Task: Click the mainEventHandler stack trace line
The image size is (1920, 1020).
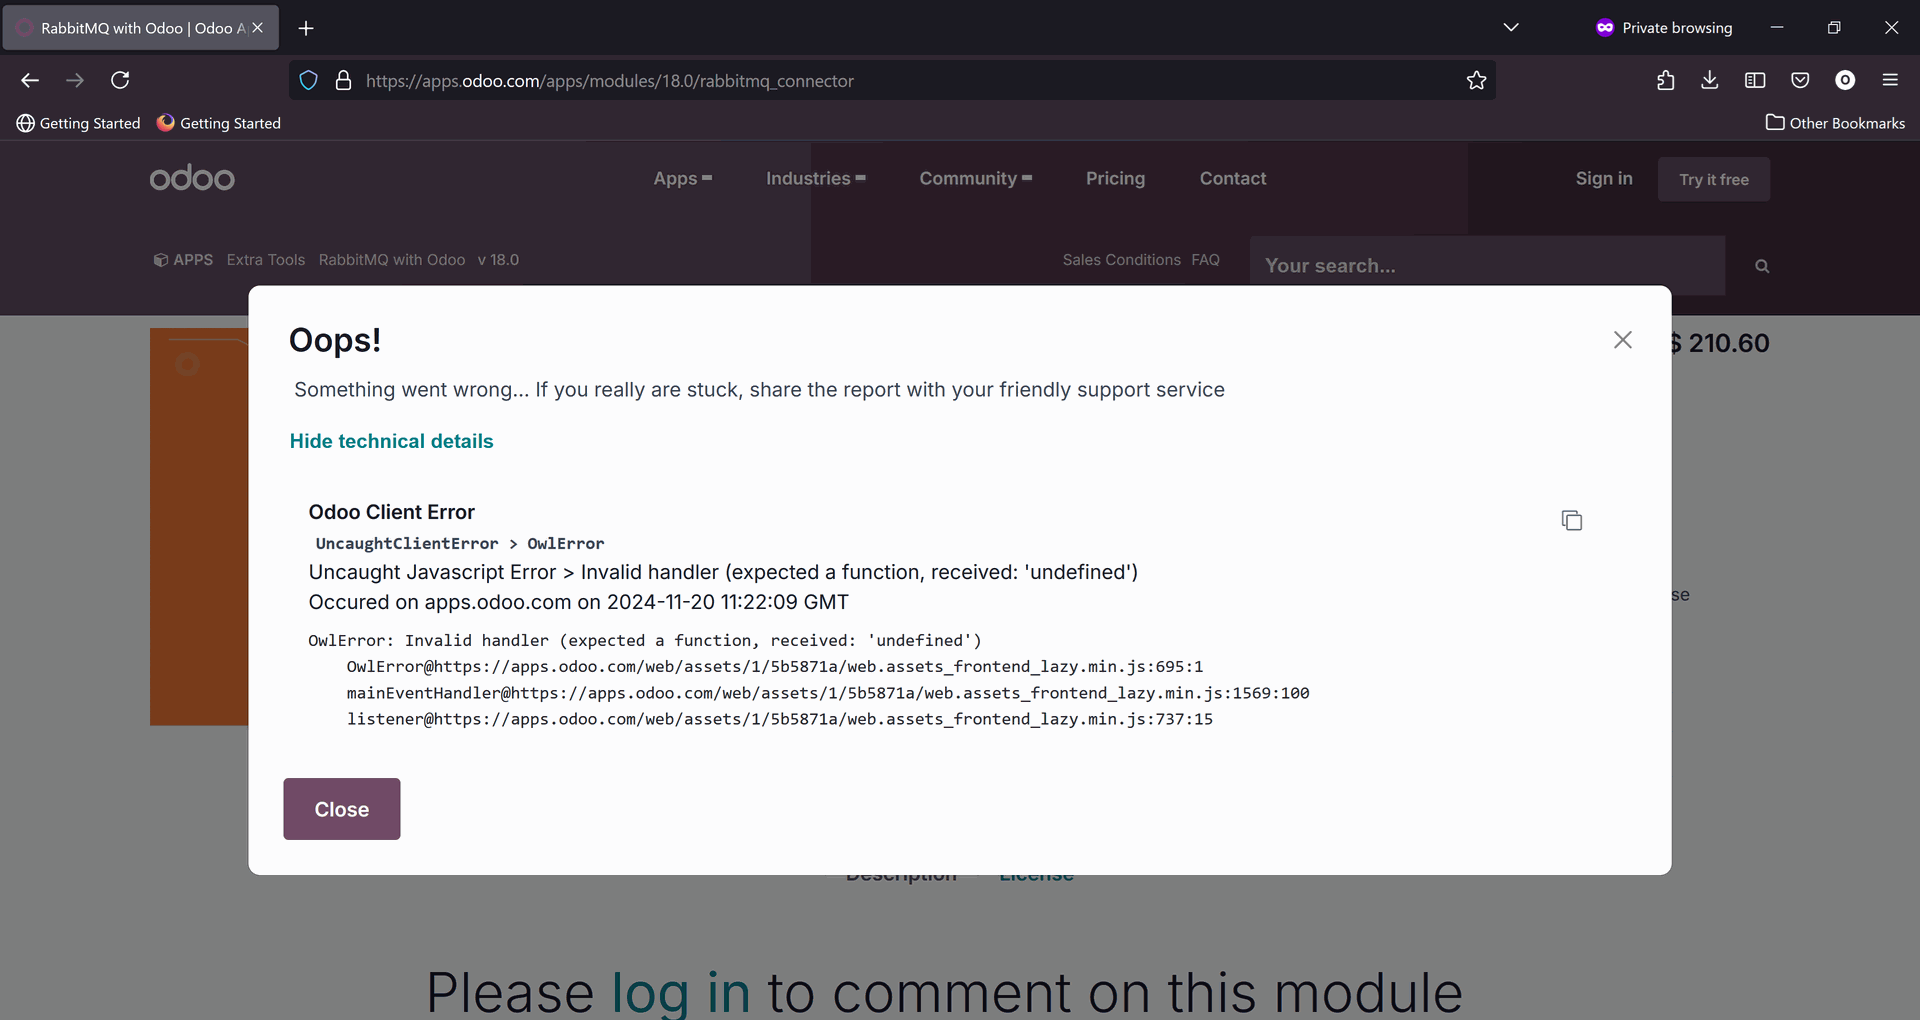Action: 827,693
